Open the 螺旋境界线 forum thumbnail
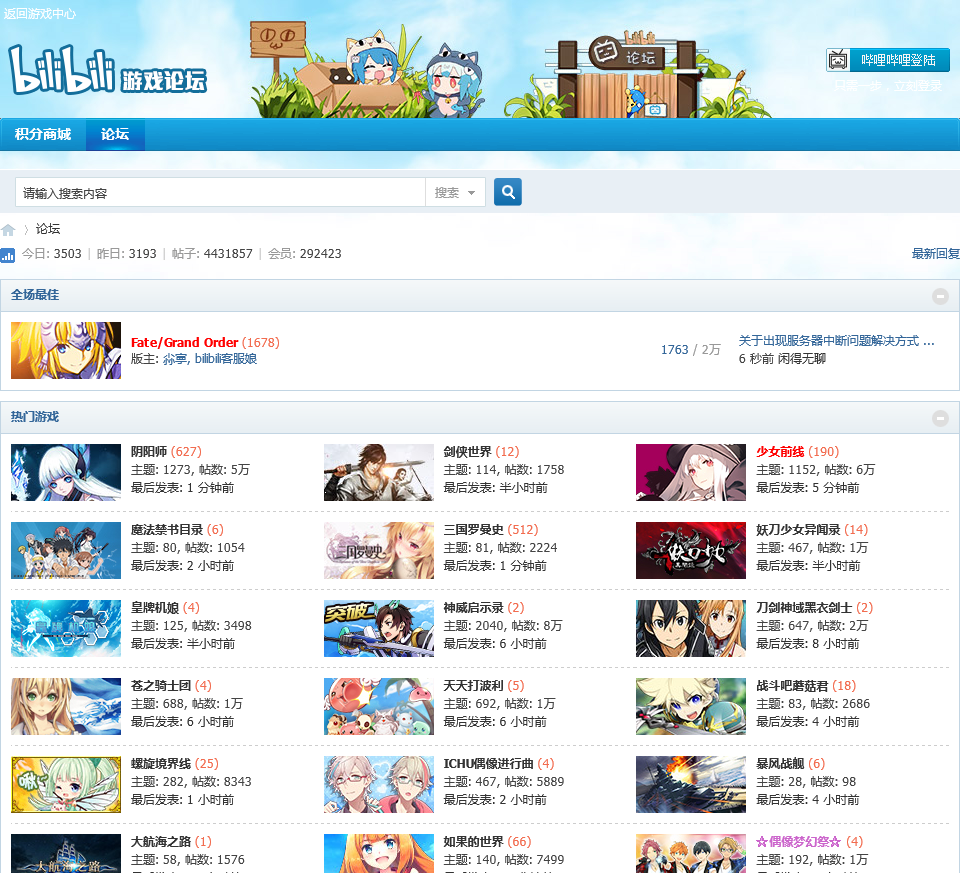The image size is (960, 873). 66,784
